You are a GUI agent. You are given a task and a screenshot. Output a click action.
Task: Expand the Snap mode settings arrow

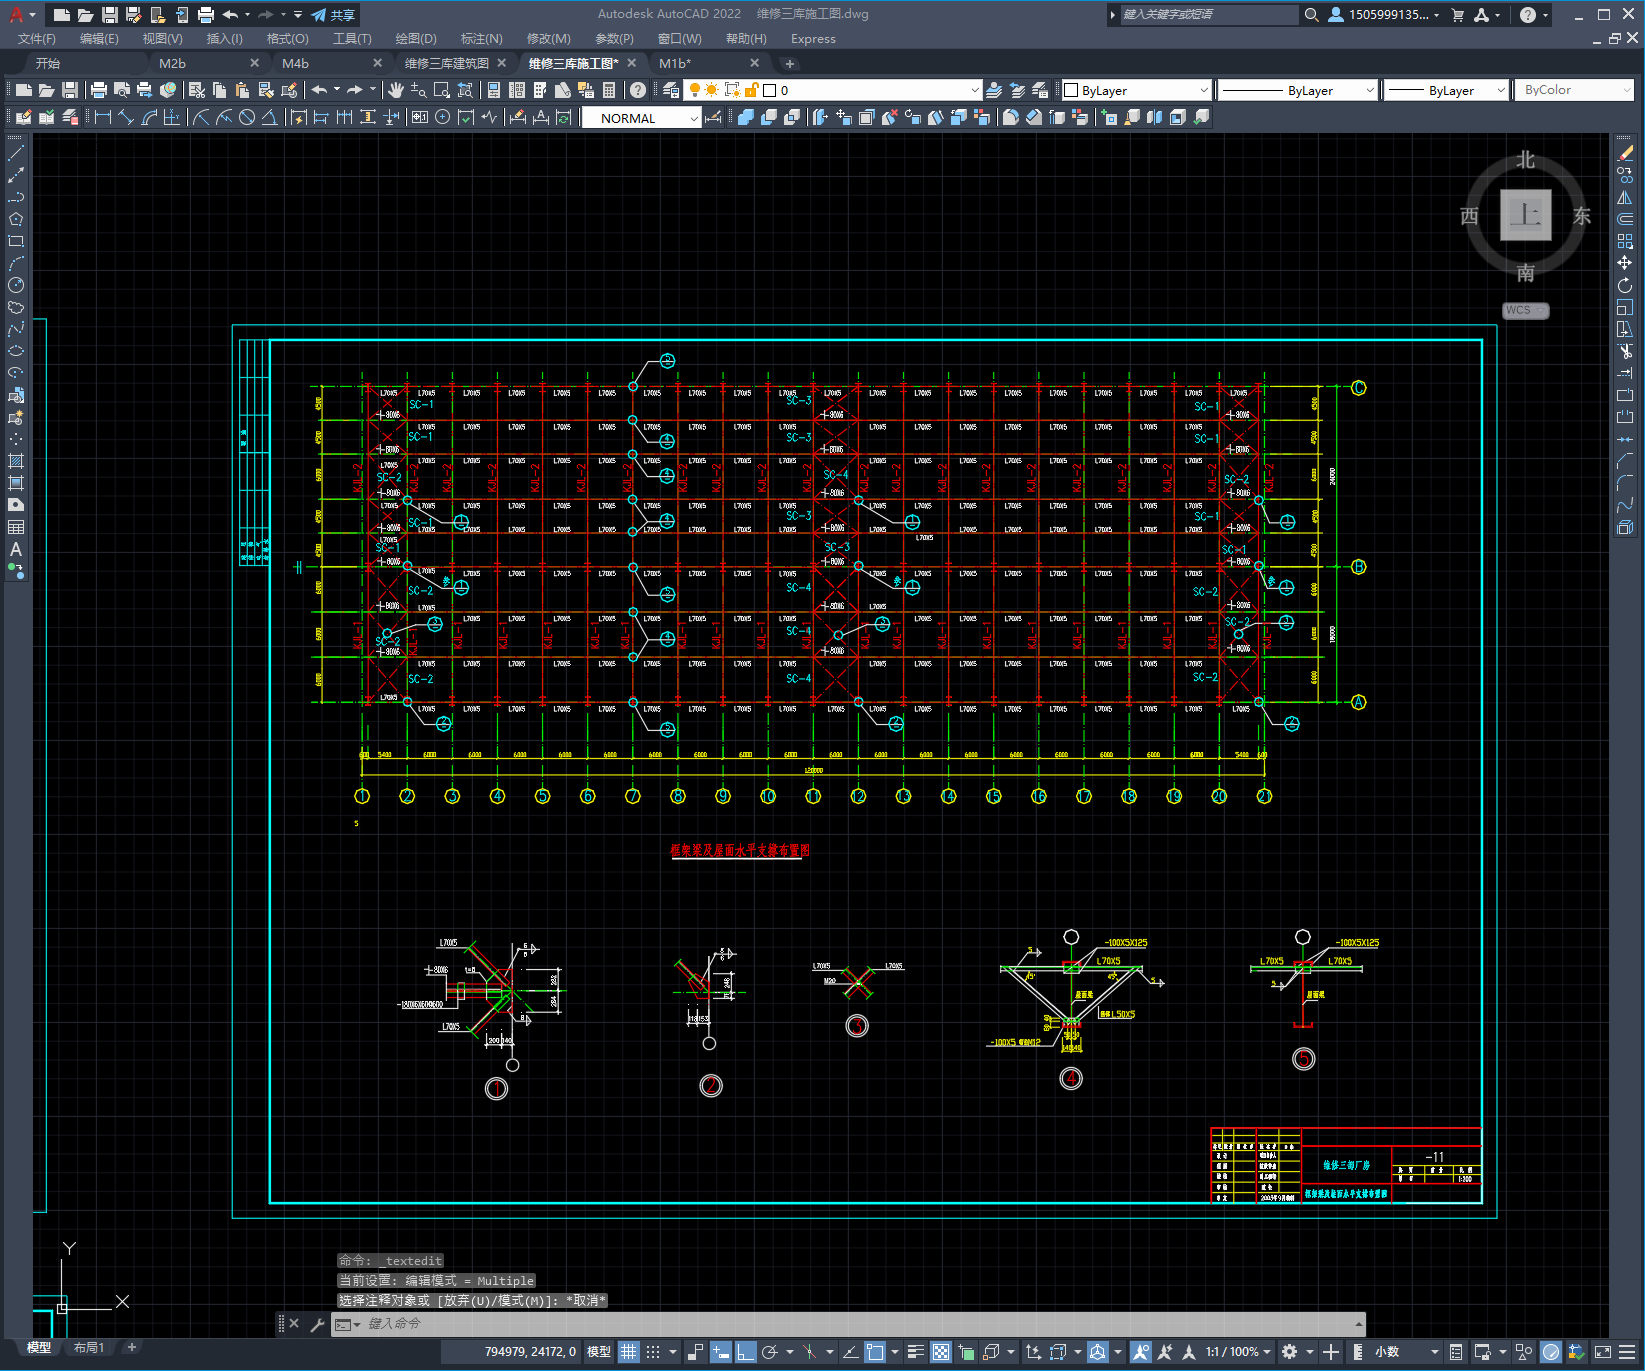673,1352
